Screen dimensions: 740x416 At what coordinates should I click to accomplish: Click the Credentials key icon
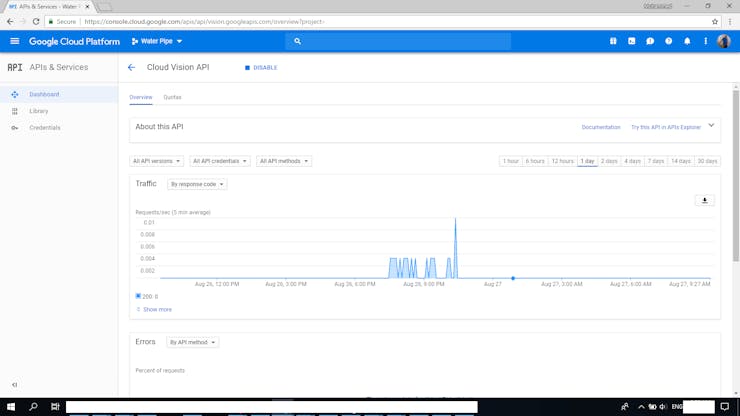click(15, 127)
